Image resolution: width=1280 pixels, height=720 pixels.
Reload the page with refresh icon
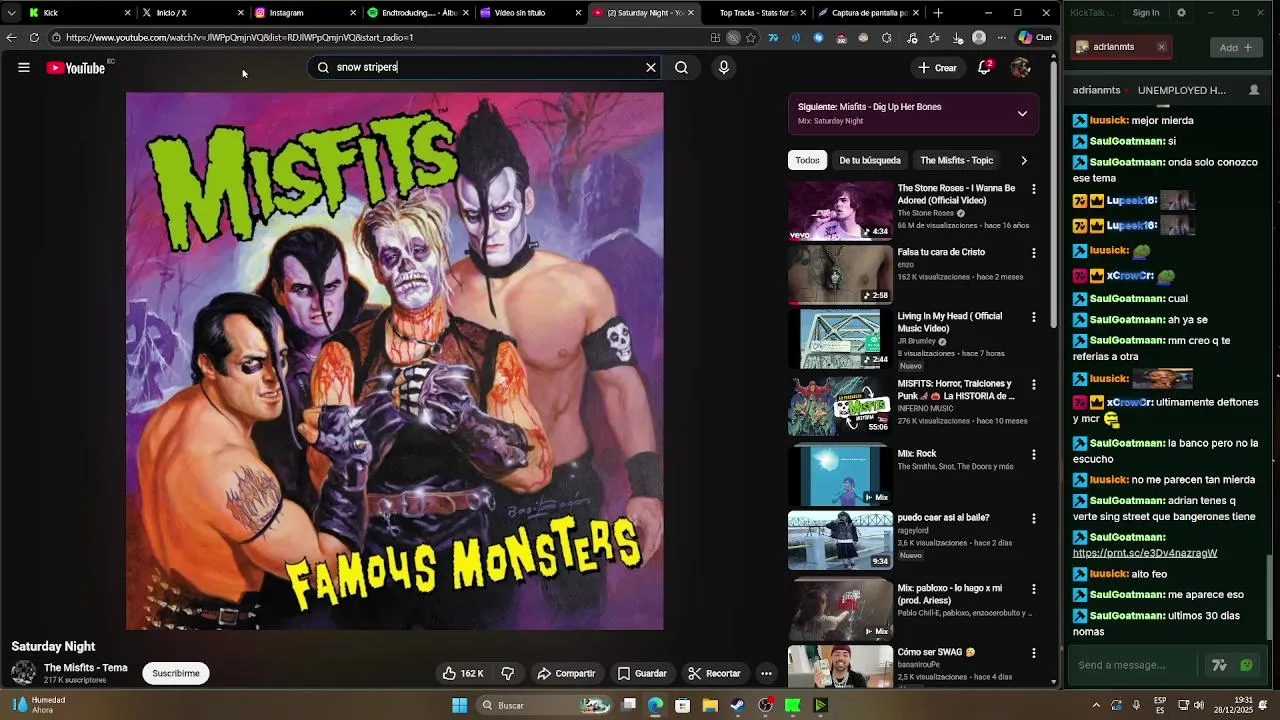tap(34, 37)
